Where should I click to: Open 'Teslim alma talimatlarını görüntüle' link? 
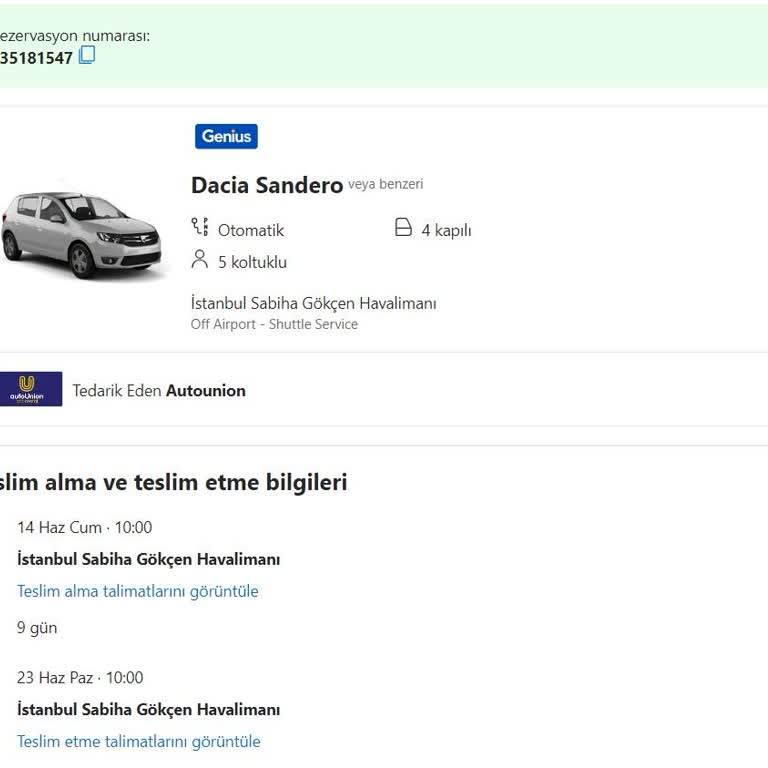138,591
